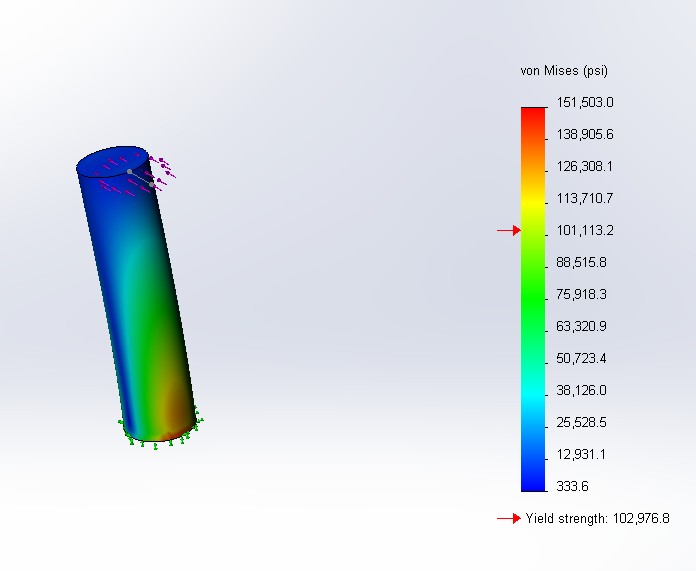Click the red yield marker arrow on color bar
Image resolution: width=696 pixels, height=571 pixels.
[x=509, y=230]
